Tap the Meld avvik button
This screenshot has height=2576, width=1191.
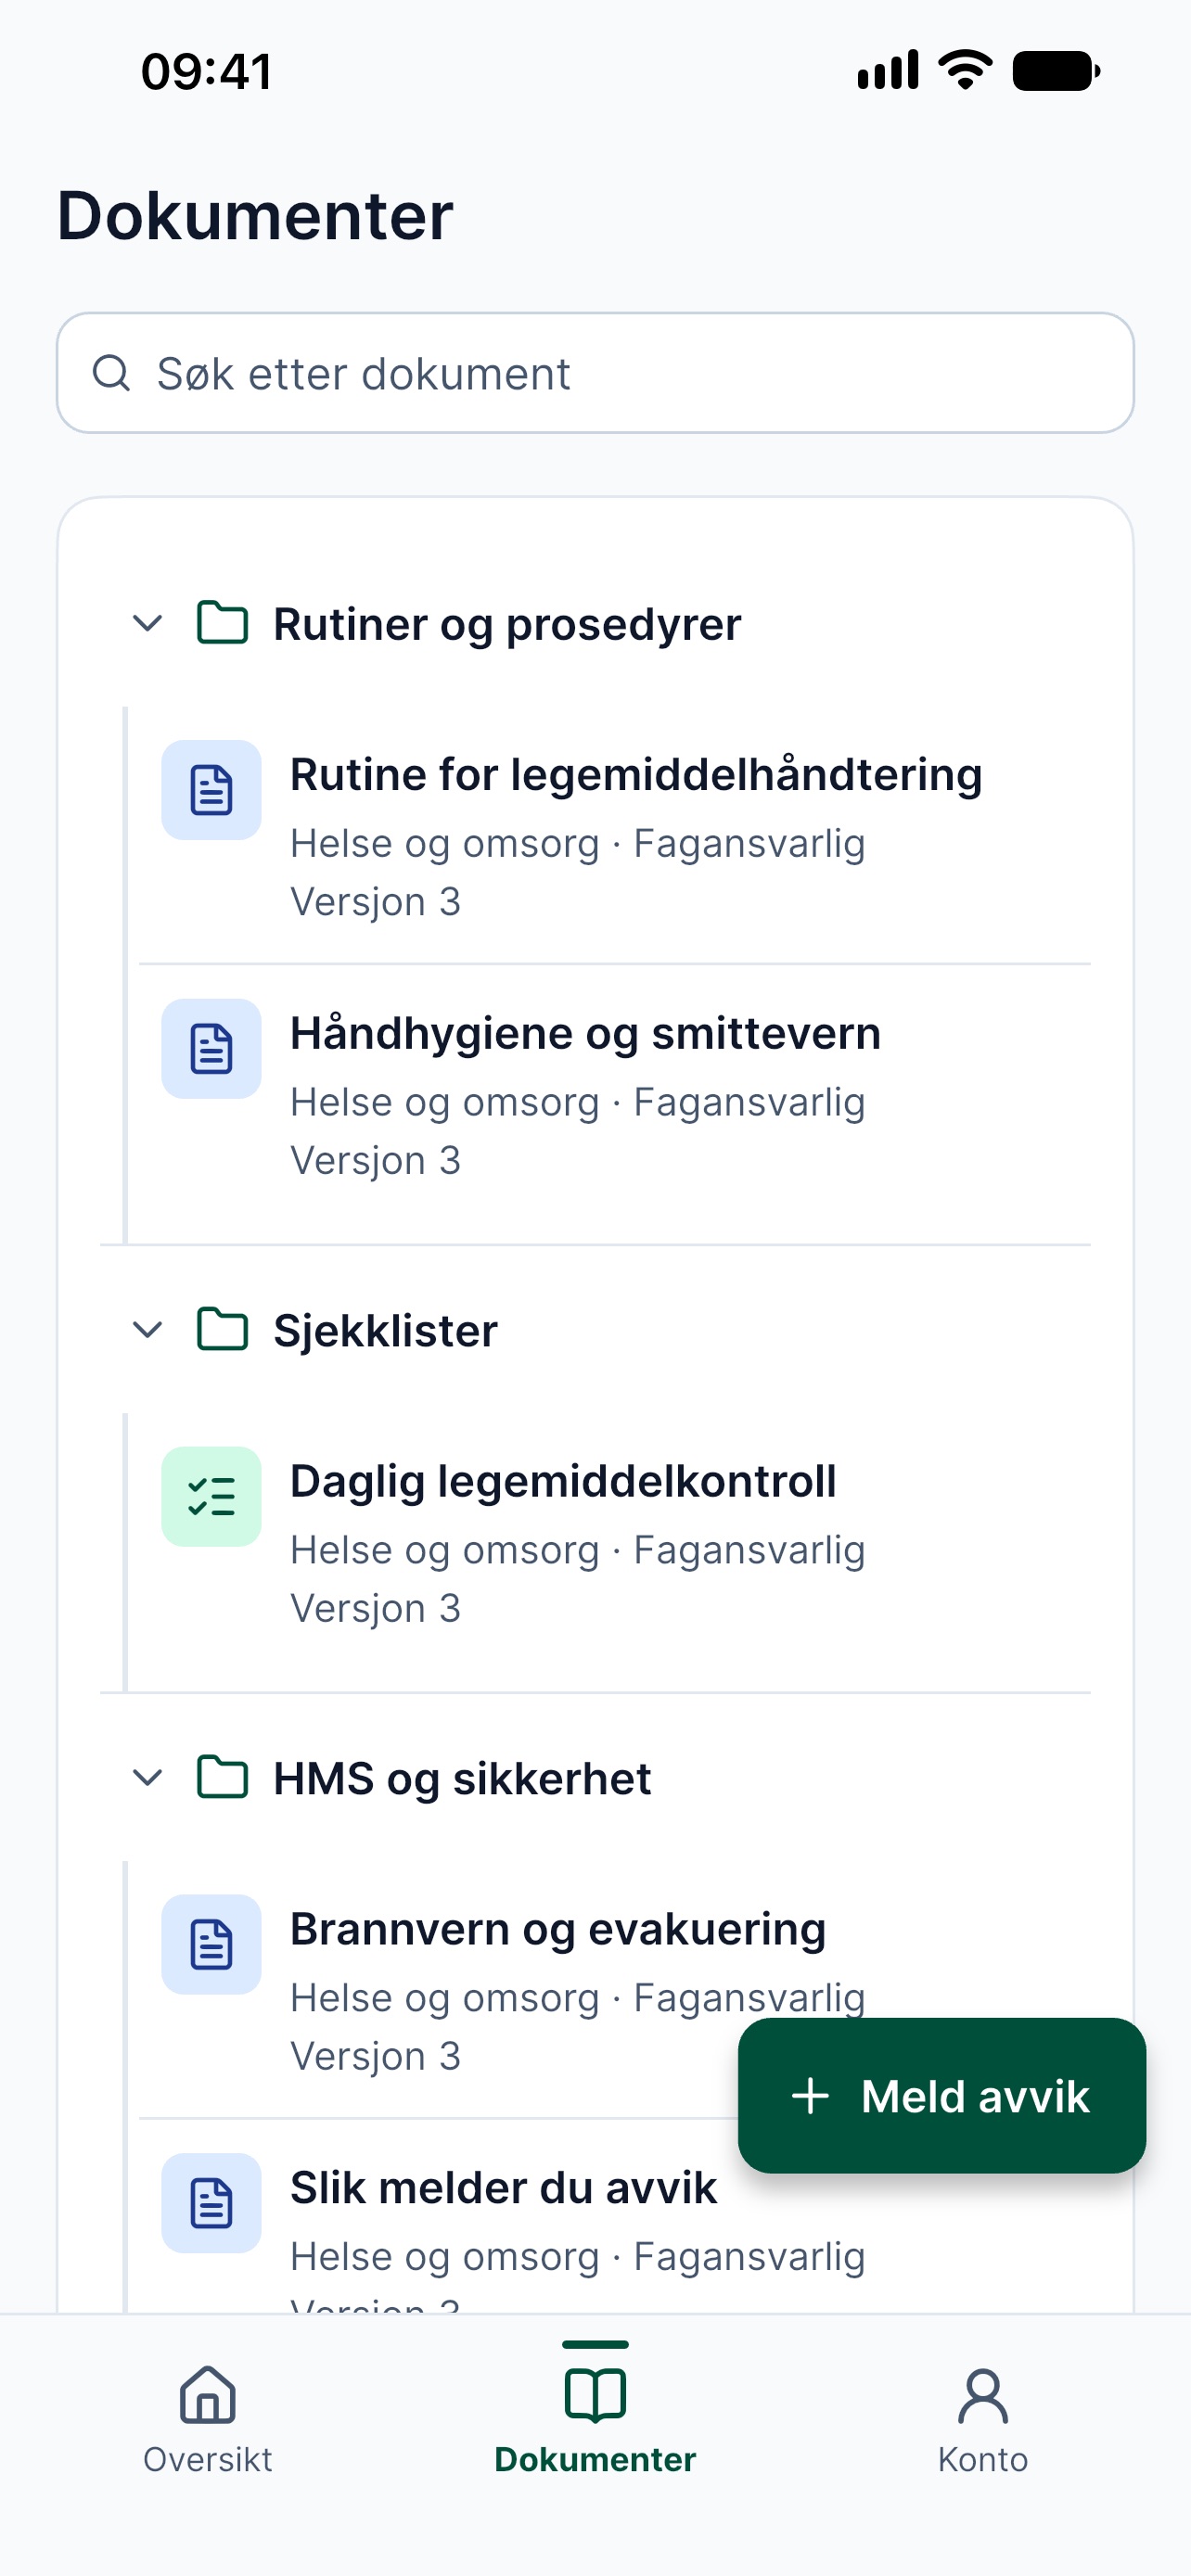point(942,2096)
